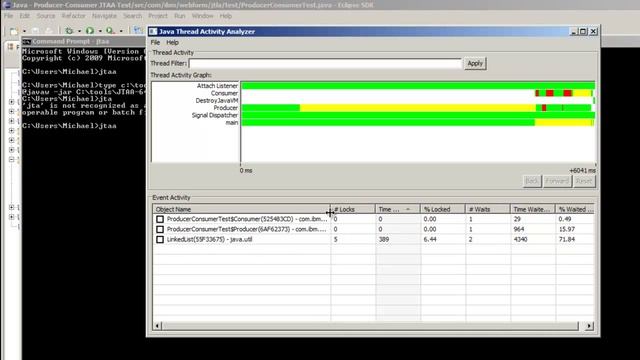
Task: Sort by the # Locks column header
Action: tap(353, 209)
